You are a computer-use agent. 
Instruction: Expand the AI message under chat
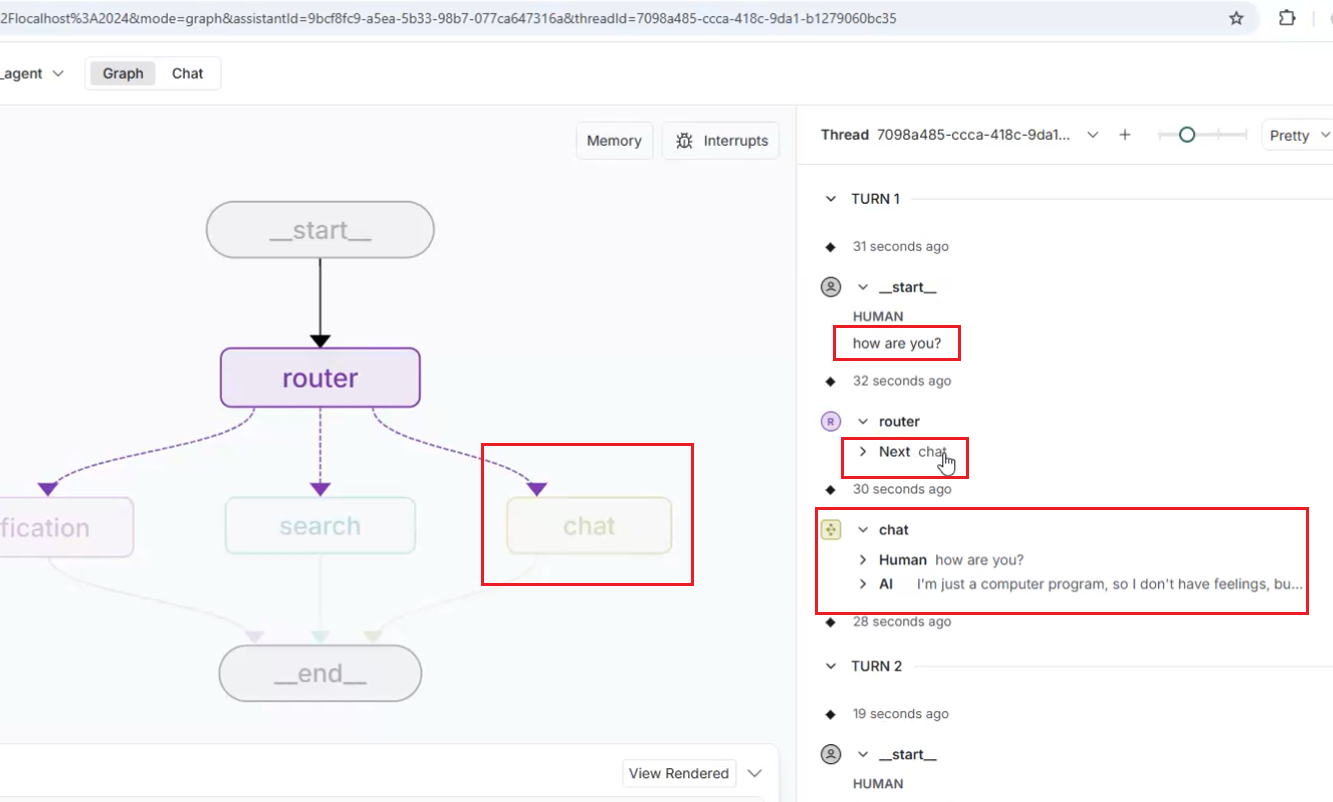[x=863, y=584]
